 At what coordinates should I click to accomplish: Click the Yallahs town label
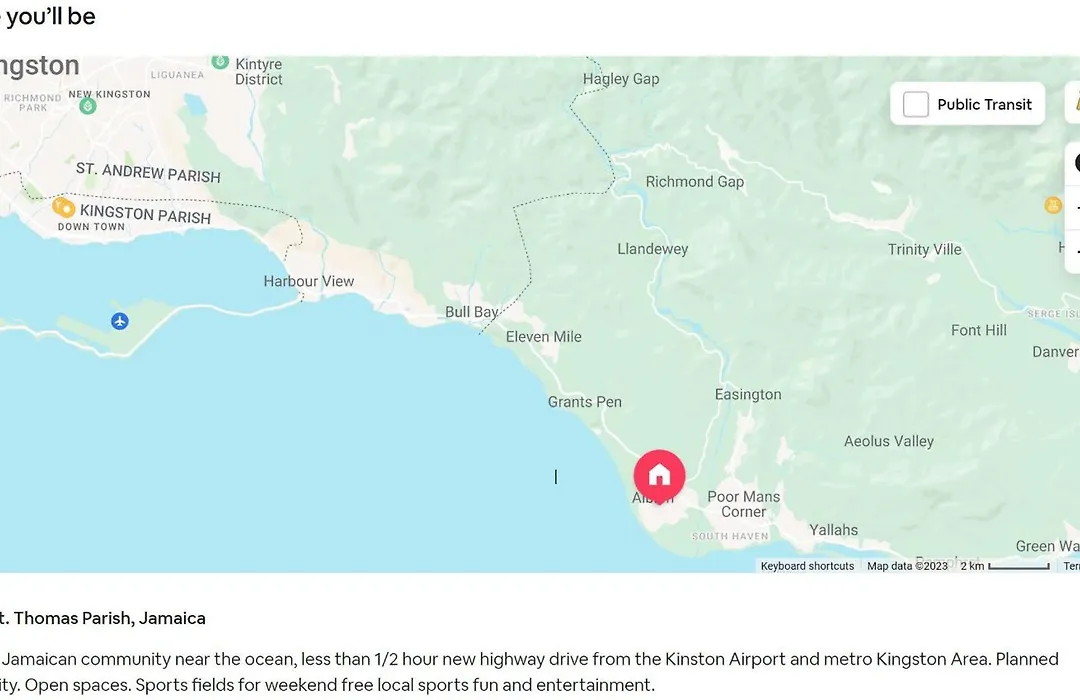pos(833,530)
